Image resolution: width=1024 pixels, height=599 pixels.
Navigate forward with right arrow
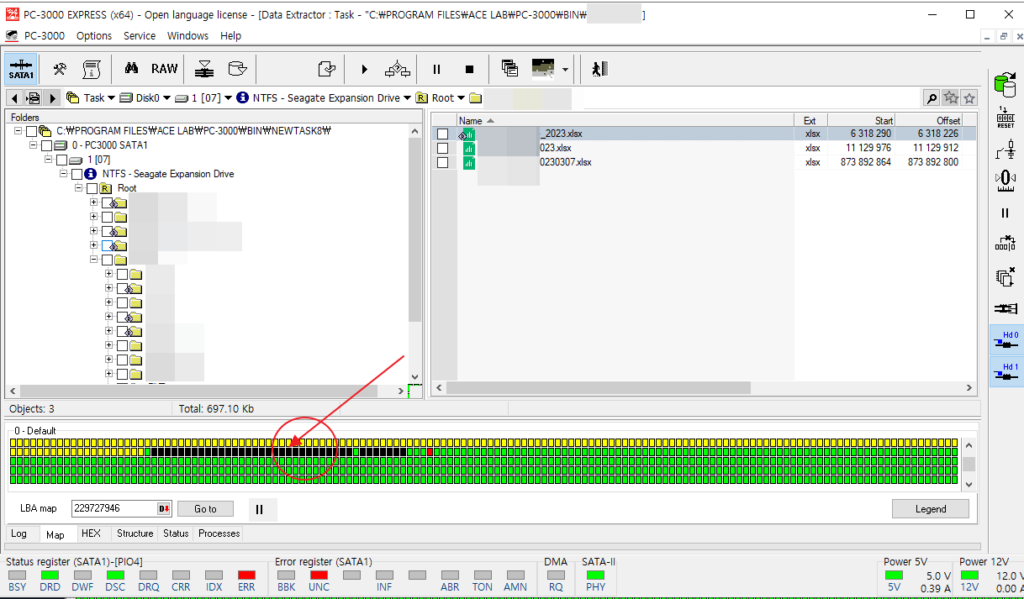52,98
